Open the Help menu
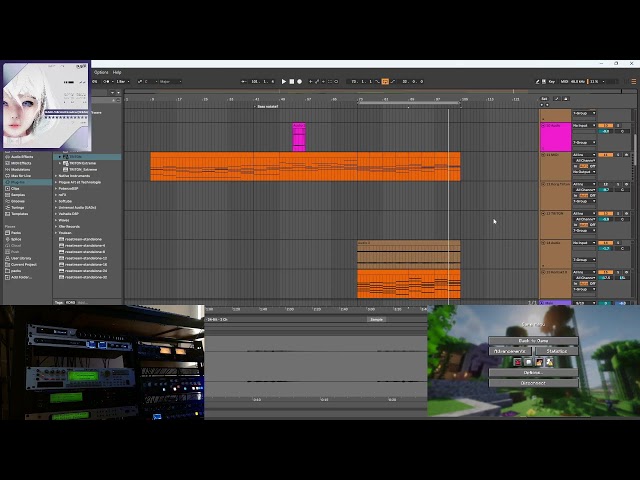 click(x=117, y=72)
